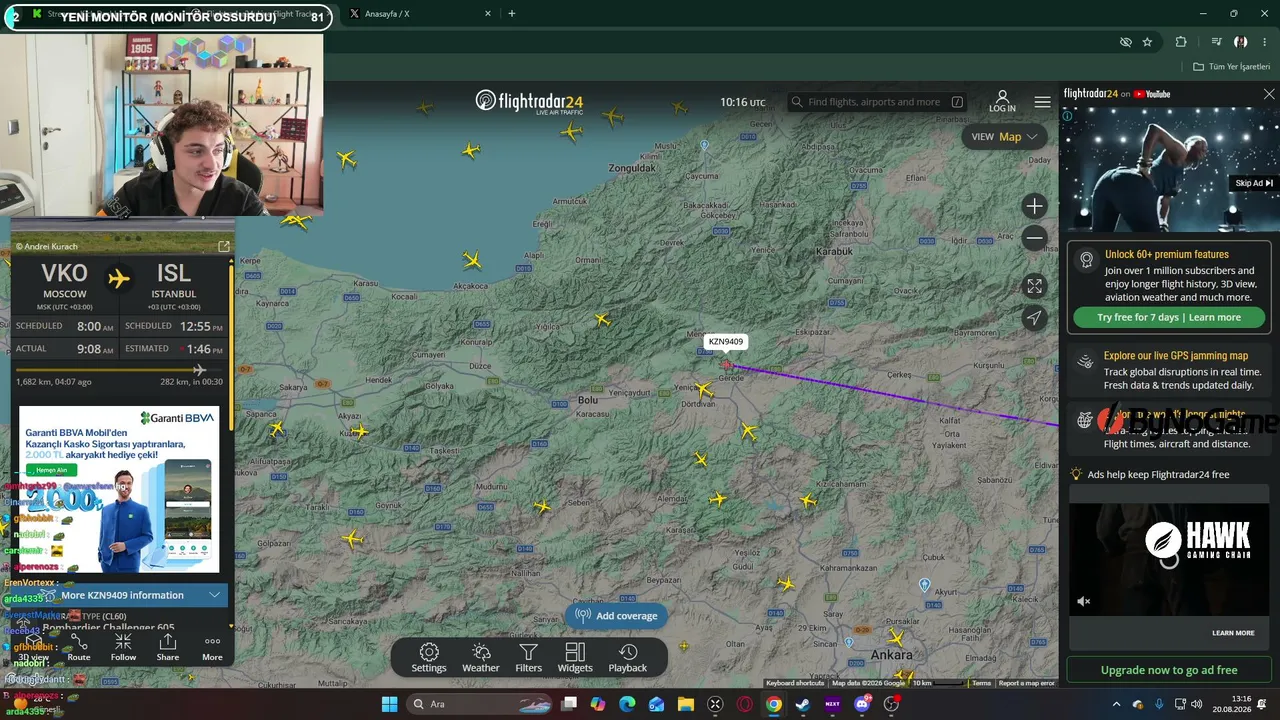Open the Settings gear in bottom map toolbar

pyautogui.click(x=429, y=658)
